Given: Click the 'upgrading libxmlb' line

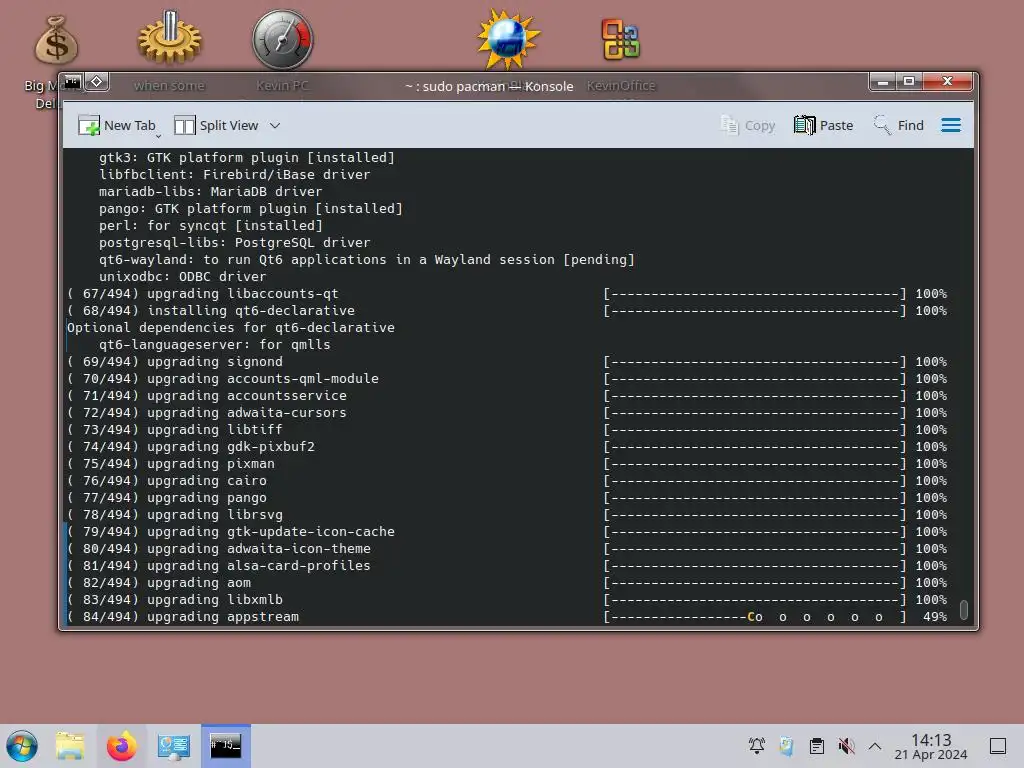Looking at the screenshot, I should 214,600.
